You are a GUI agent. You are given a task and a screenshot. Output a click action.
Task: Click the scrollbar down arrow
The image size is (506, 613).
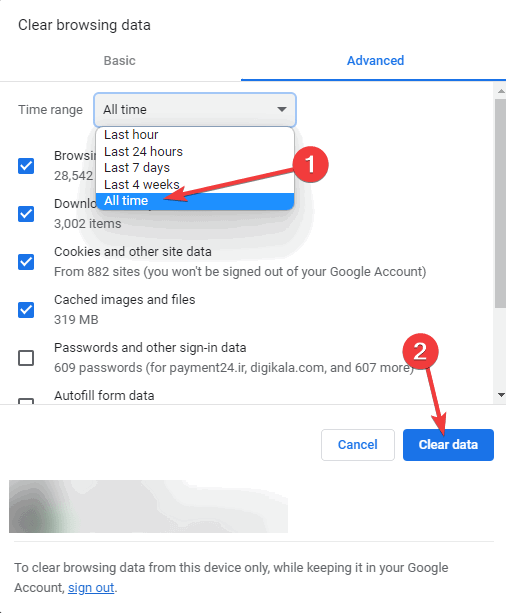point(501,395)
